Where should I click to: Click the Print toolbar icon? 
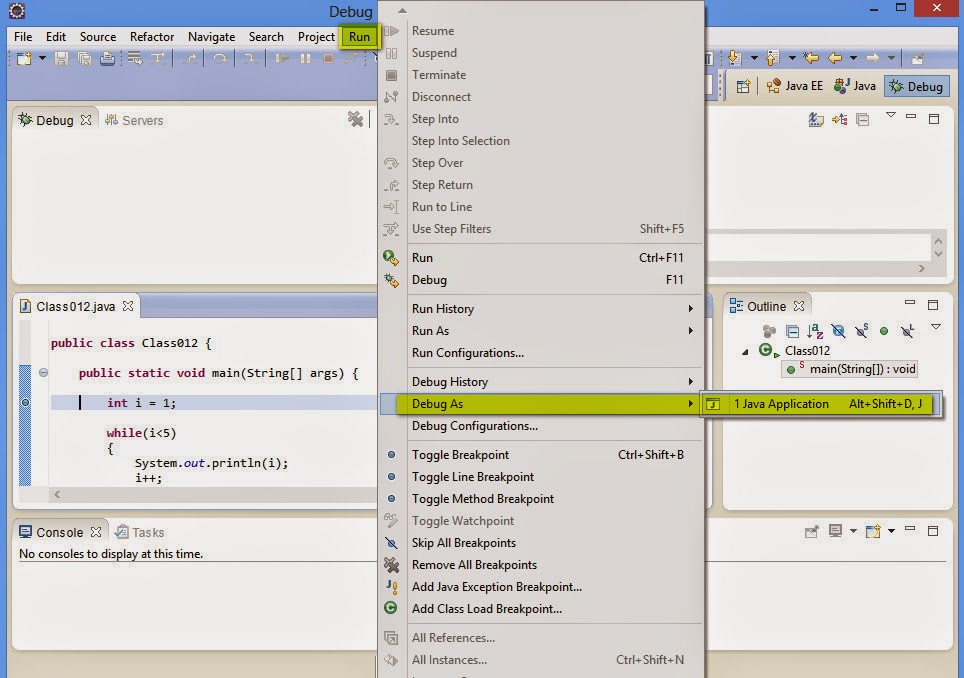(108, 58)
